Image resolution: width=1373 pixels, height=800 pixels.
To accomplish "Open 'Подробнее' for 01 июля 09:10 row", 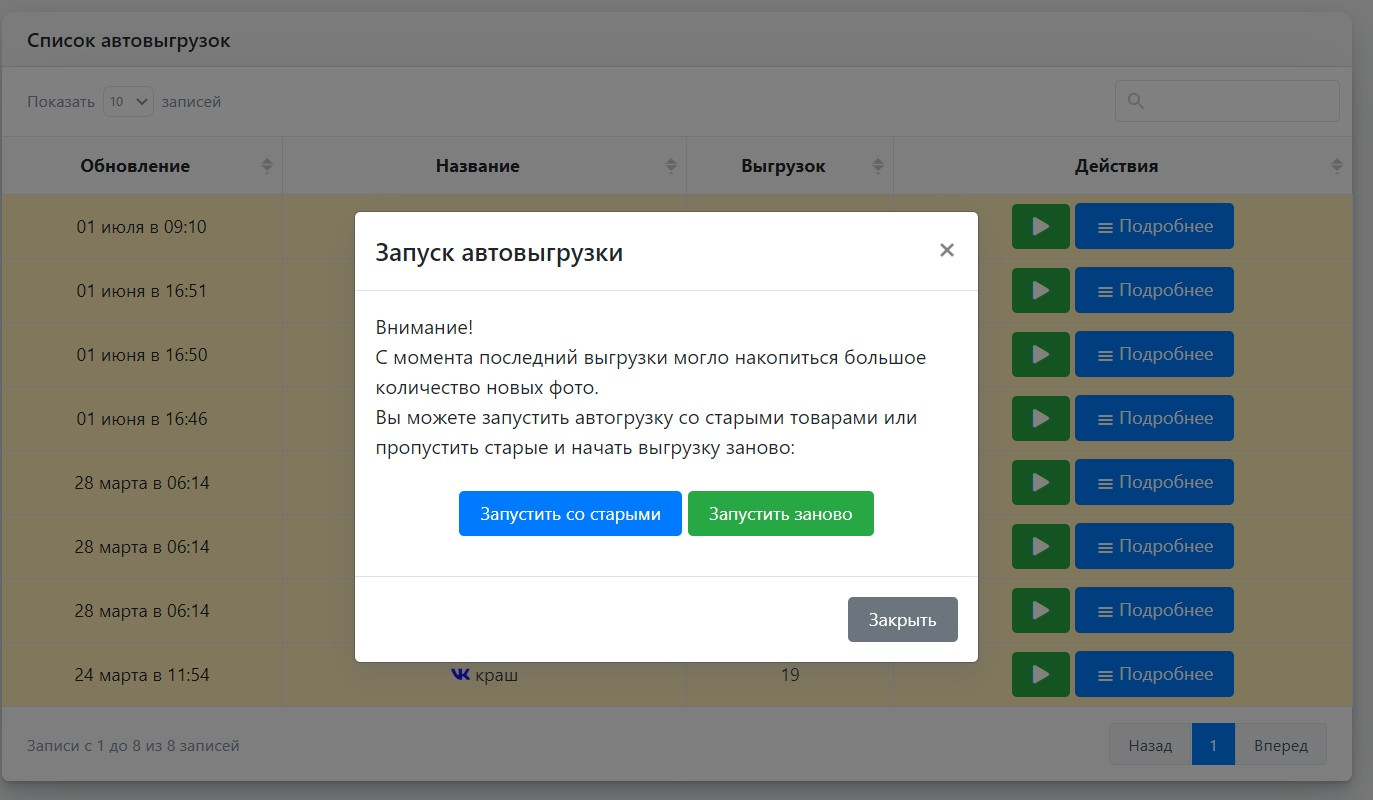I will click(x=1154, y=226).
